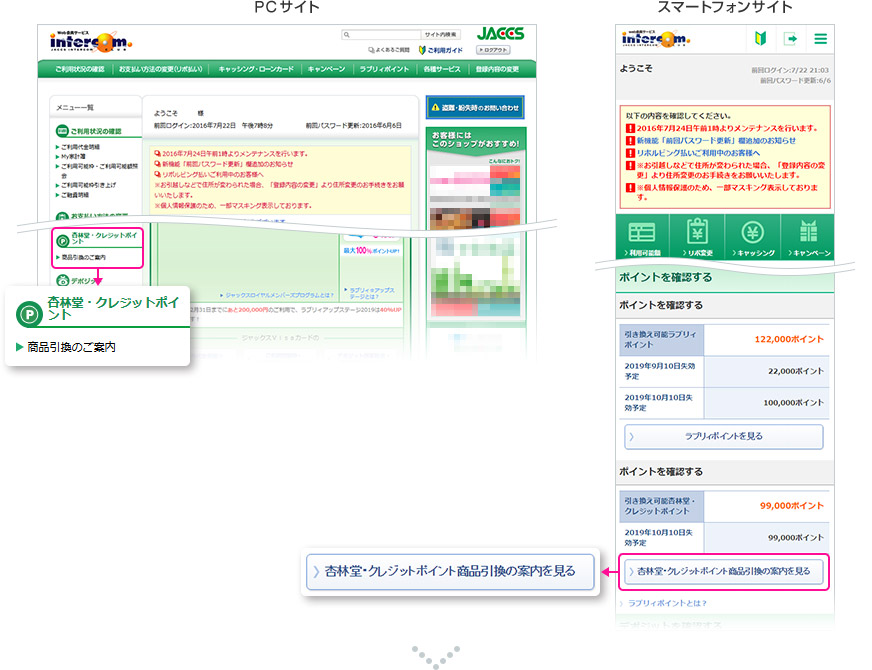Click the お客様にはこのショップがおすすめ banner
The height and width of the screenshot is (670, 872).
point(475,140)
